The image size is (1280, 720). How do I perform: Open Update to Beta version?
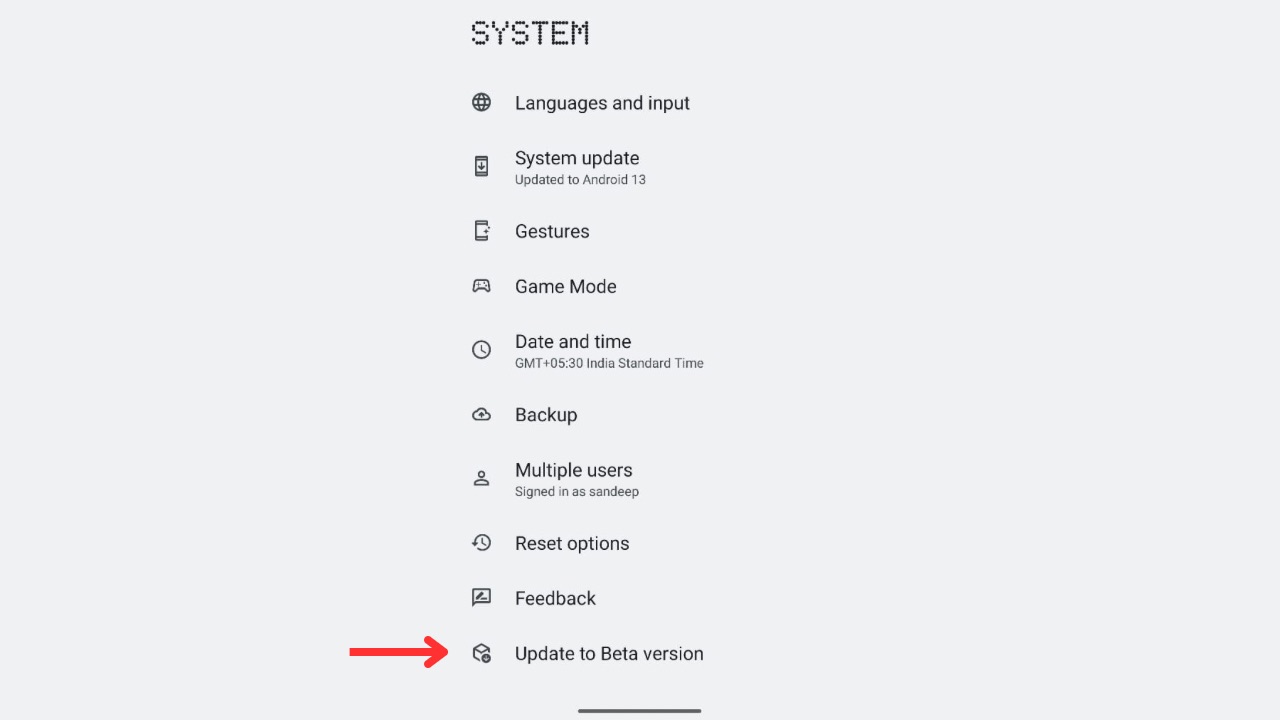click(x=608, y=653)
